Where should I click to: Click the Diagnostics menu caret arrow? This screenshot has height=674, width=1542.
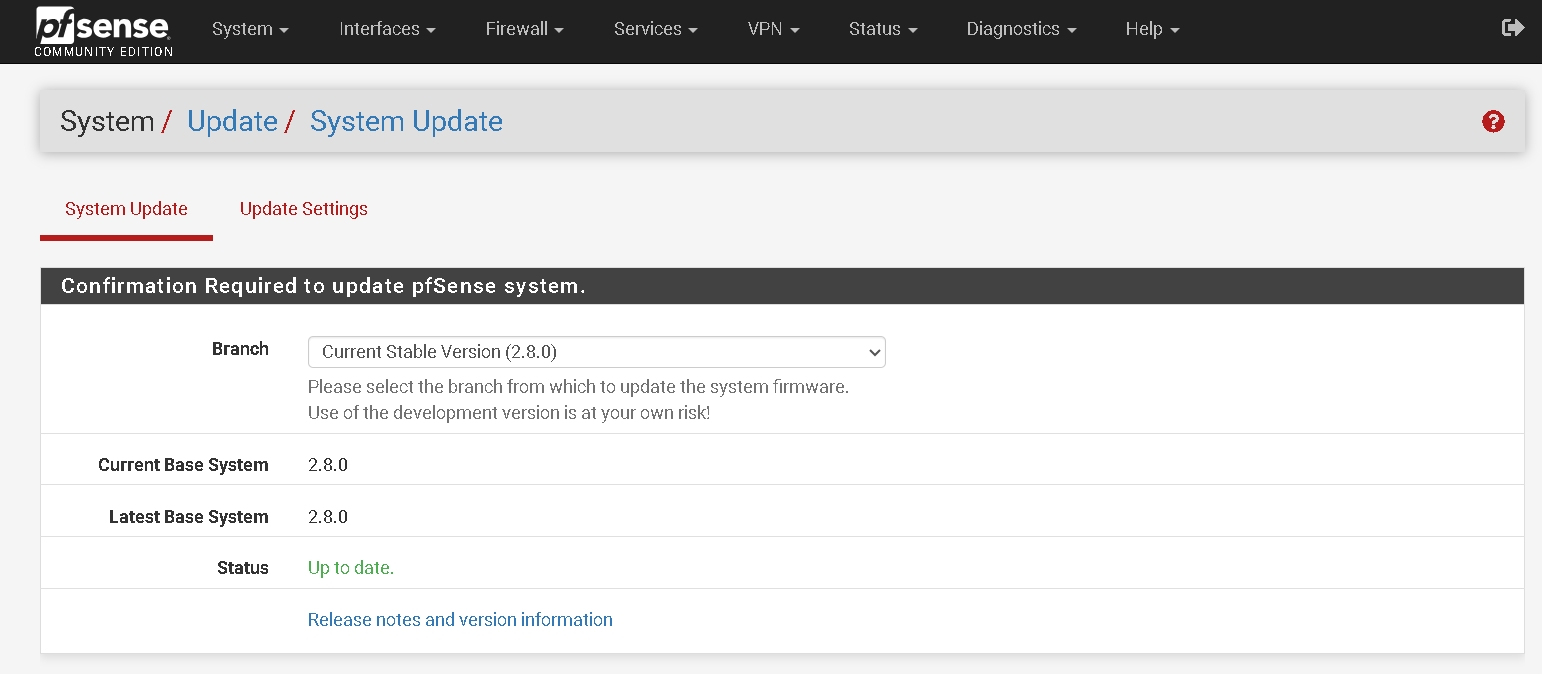tap(1072, 31)
